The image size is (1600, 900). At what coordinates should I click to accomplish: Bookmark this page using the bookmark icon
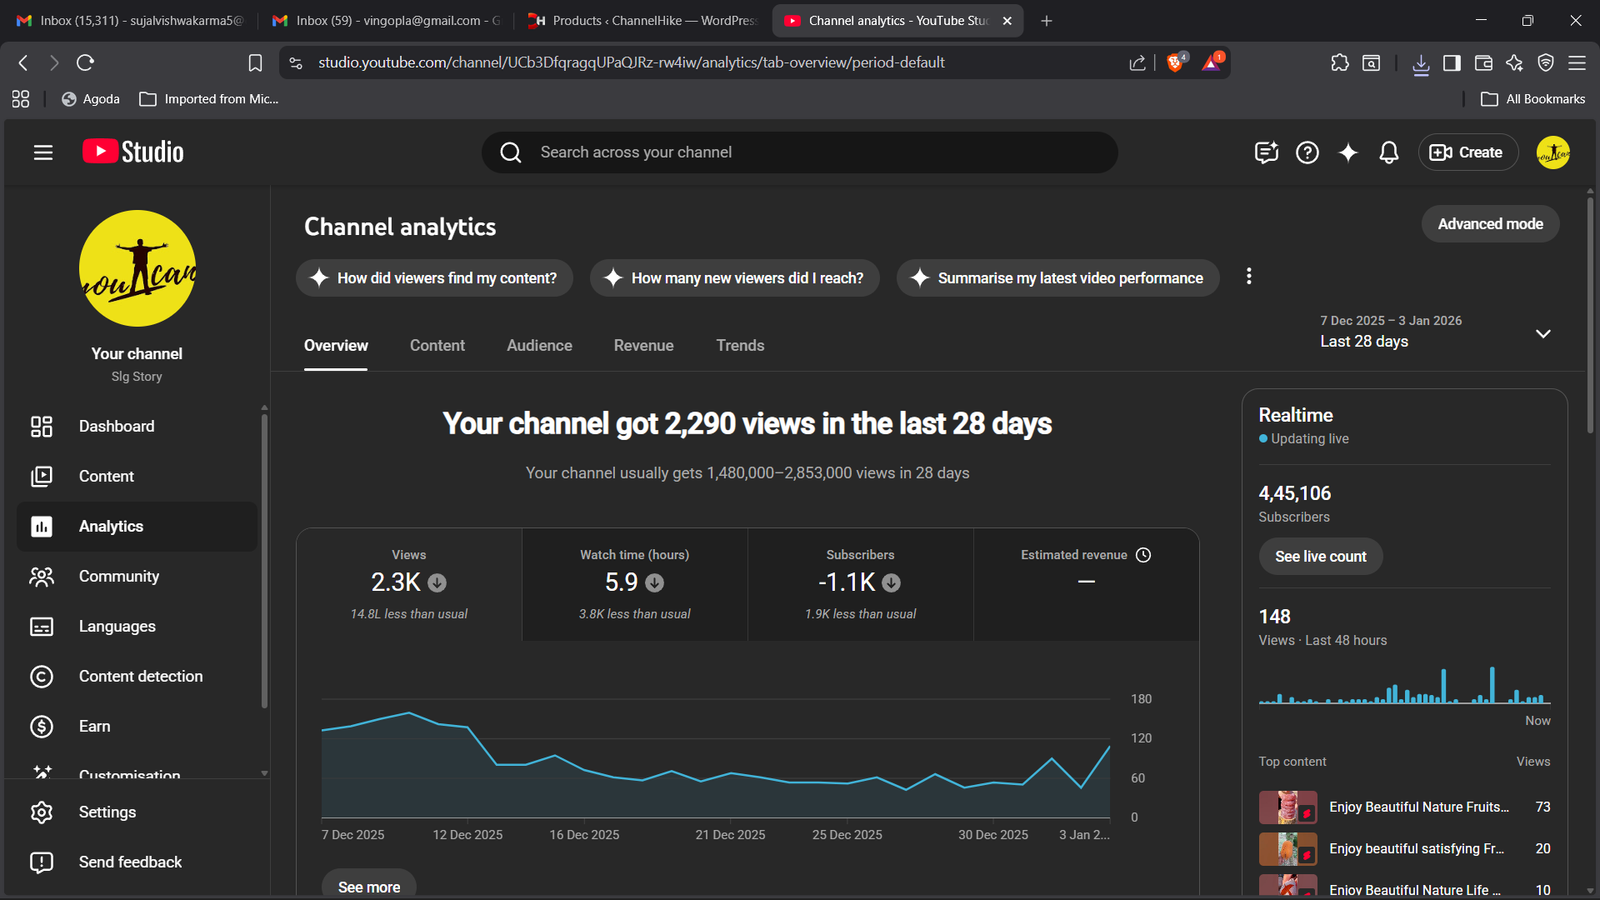255,63
